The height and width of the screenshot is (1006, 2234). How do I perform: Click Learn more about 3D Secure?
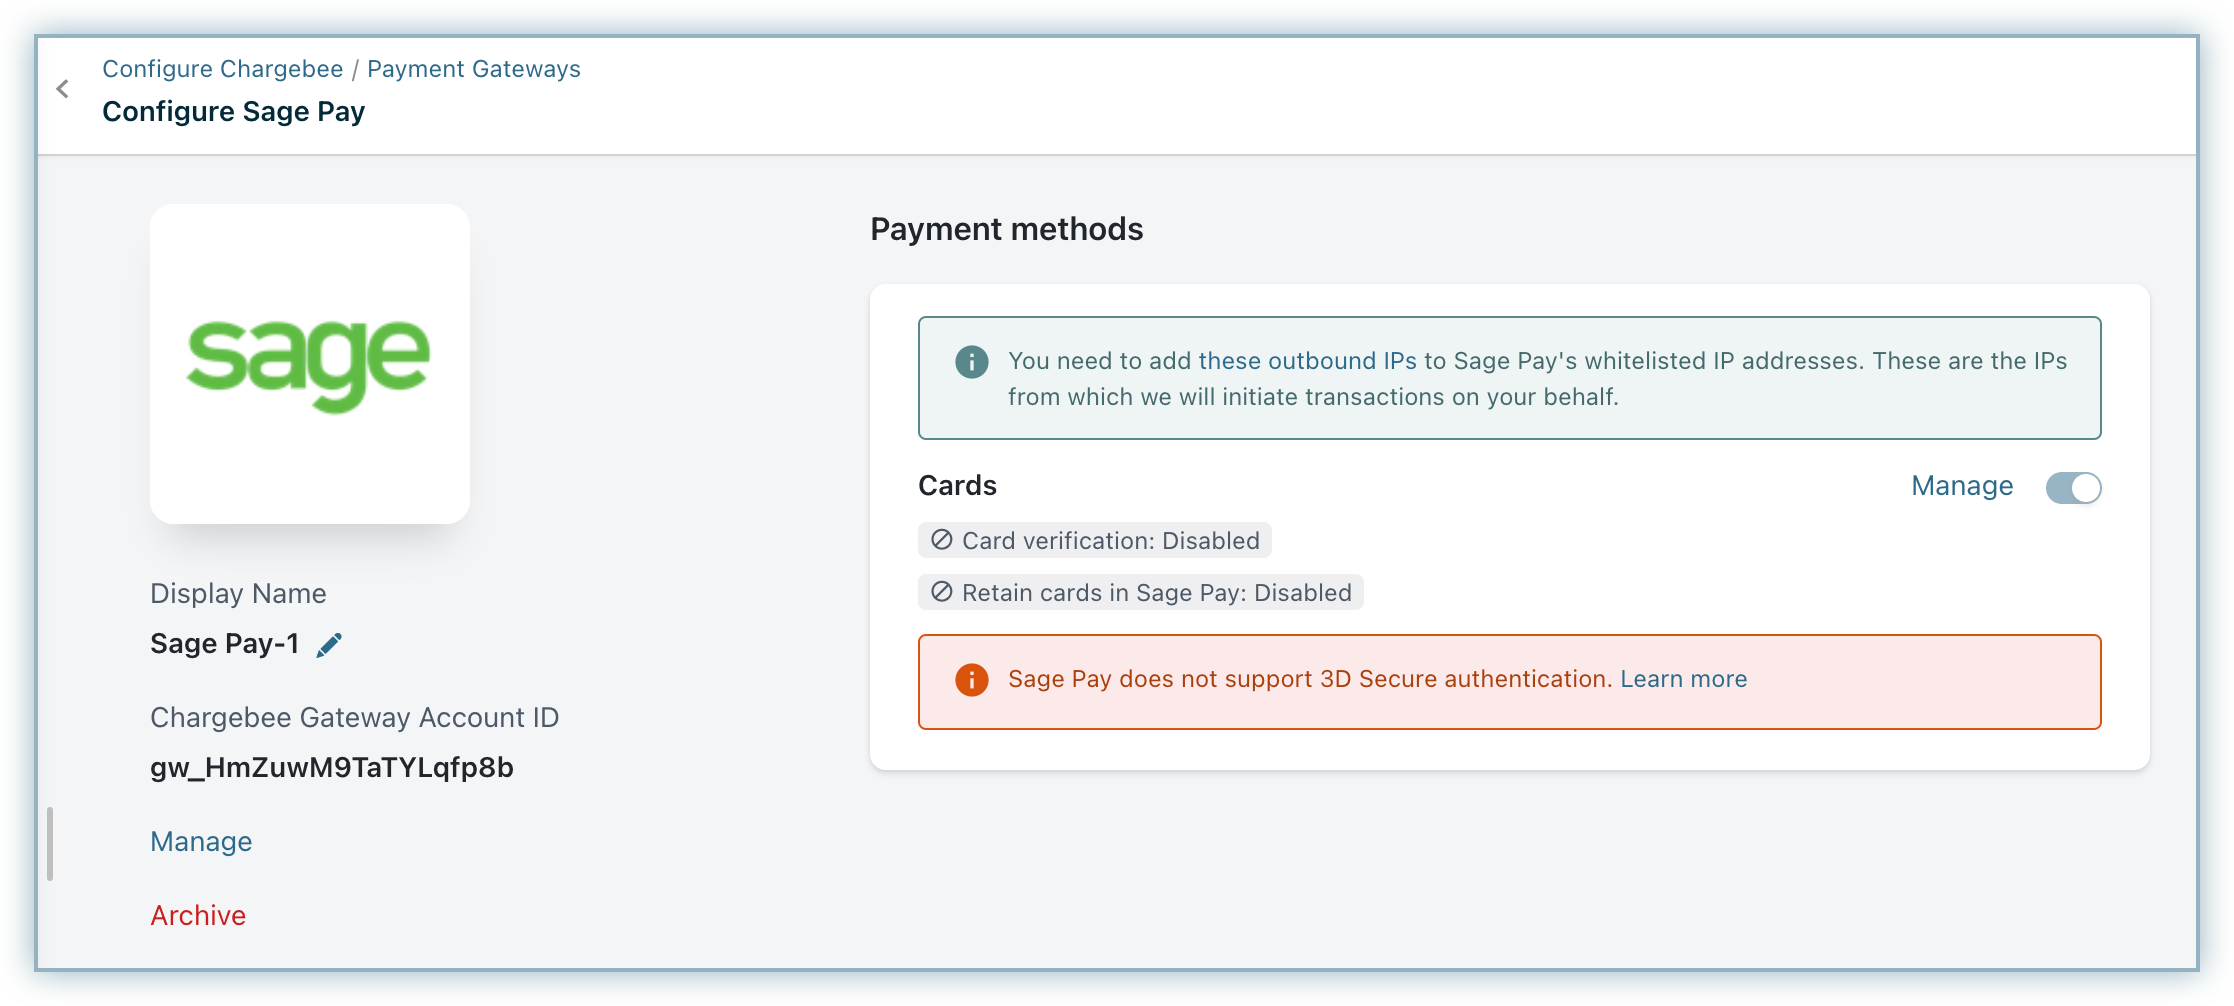[1683, 679]
